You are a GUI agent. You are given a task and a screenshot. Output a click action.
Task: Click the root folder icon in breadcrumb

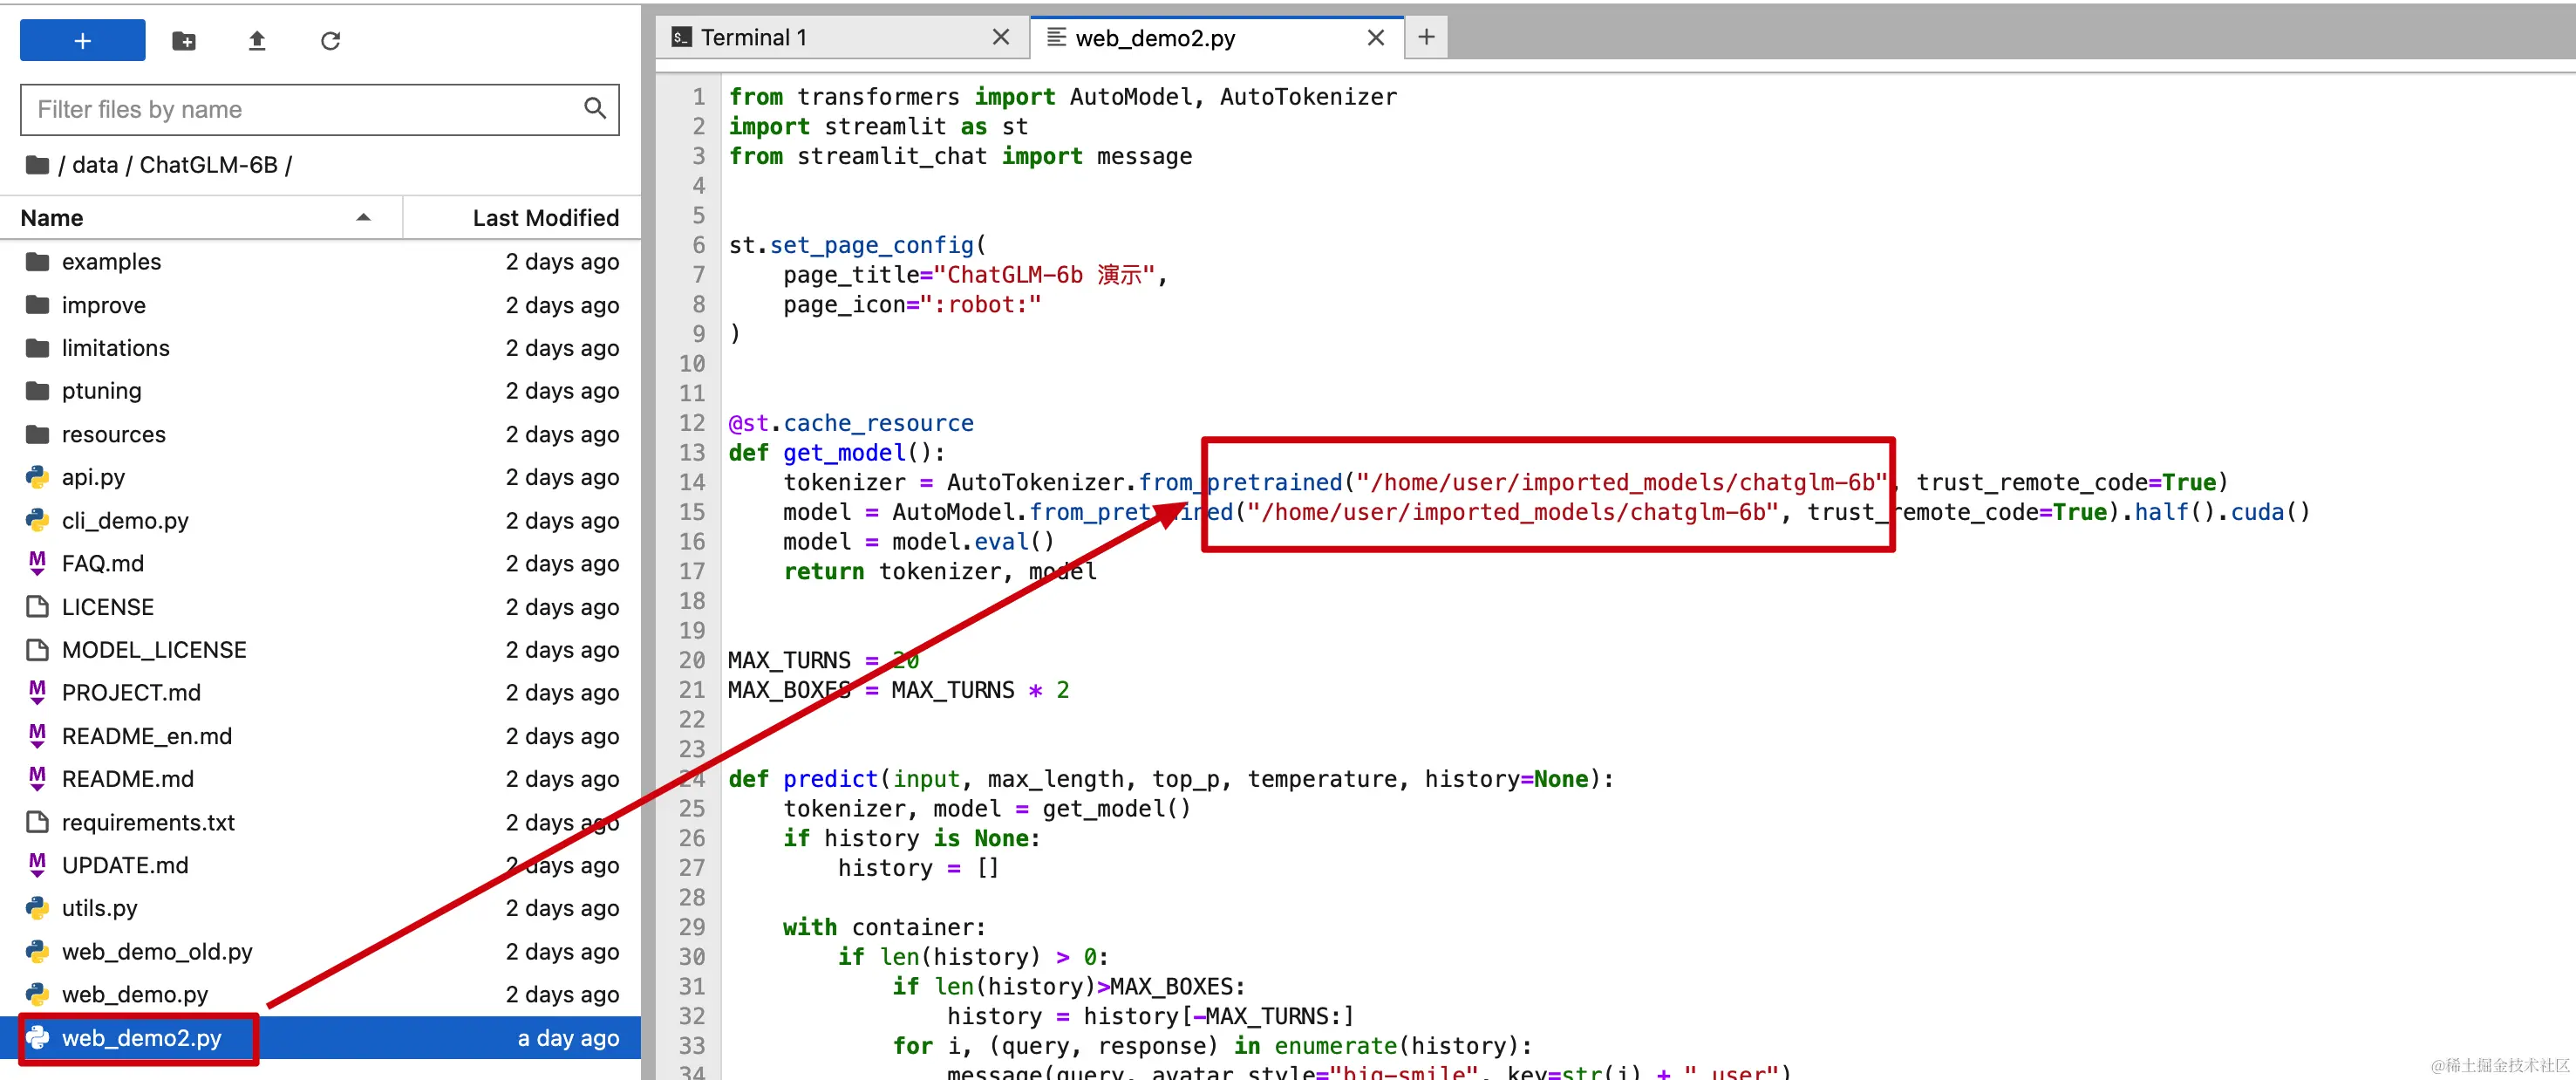pyautogui.click(x=37, y=165)
